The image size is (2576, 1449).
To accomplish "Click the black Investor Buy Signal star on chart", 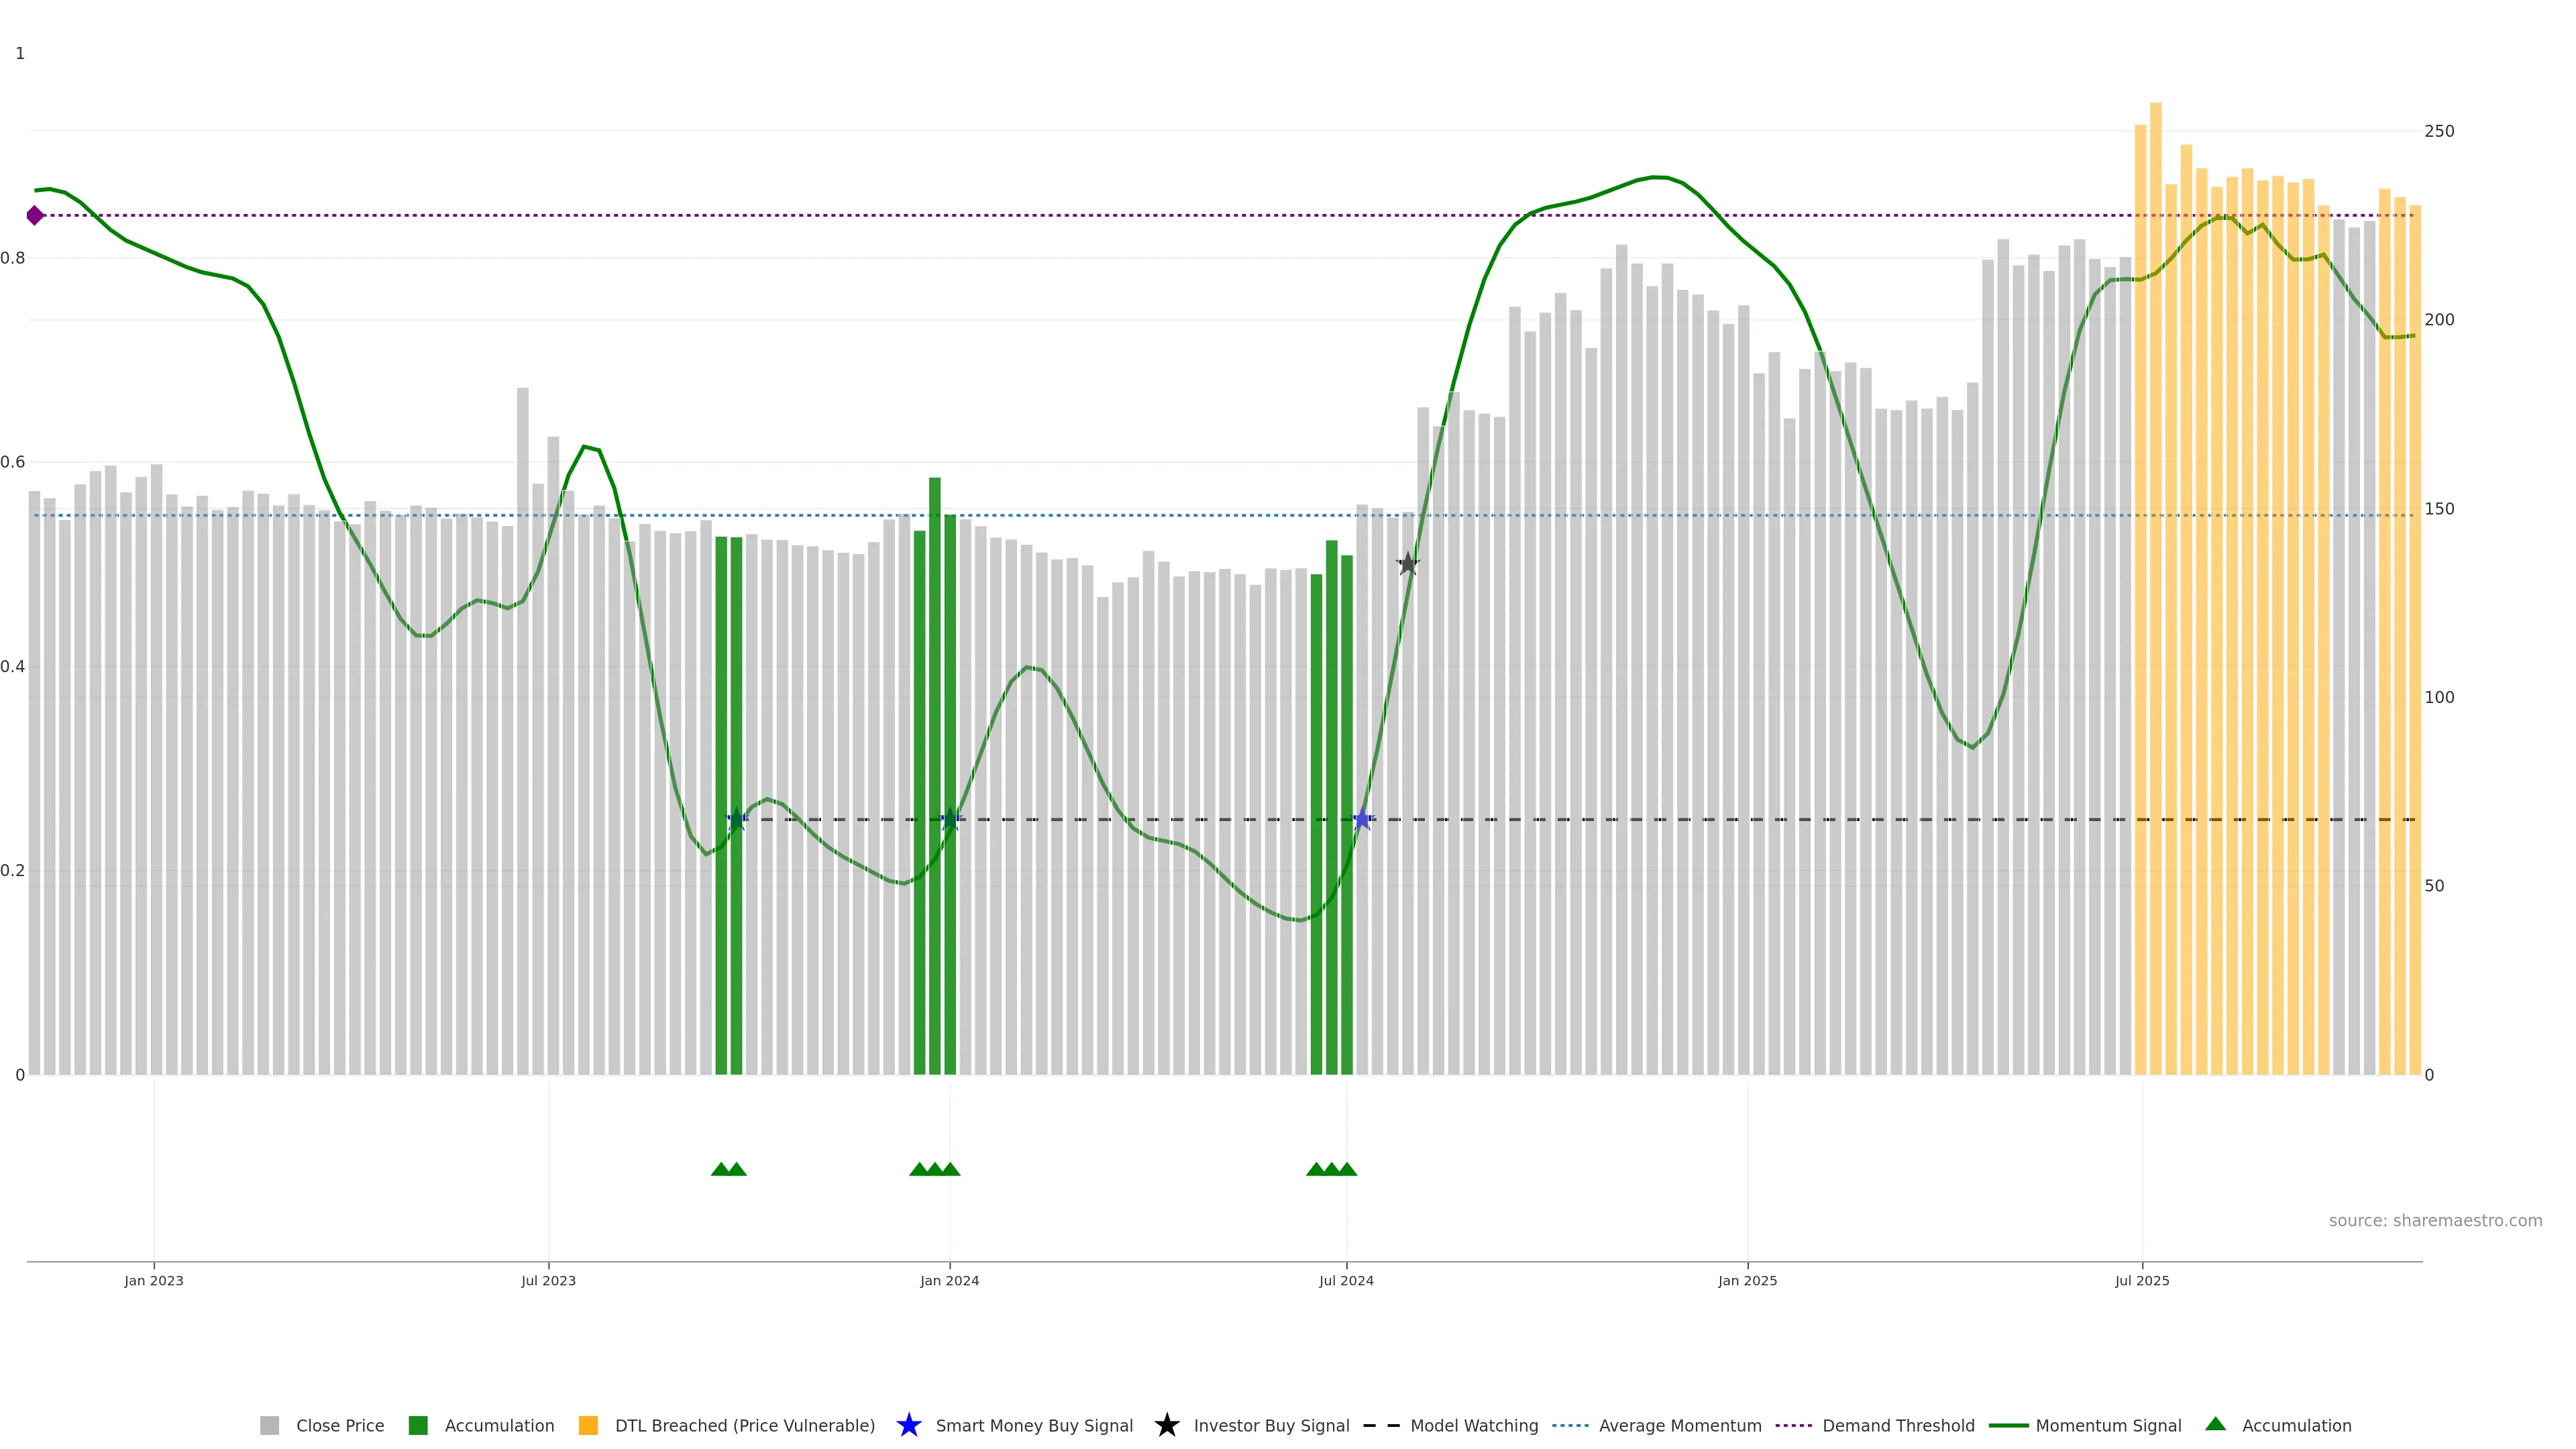I will click(x=1407, y=564).
